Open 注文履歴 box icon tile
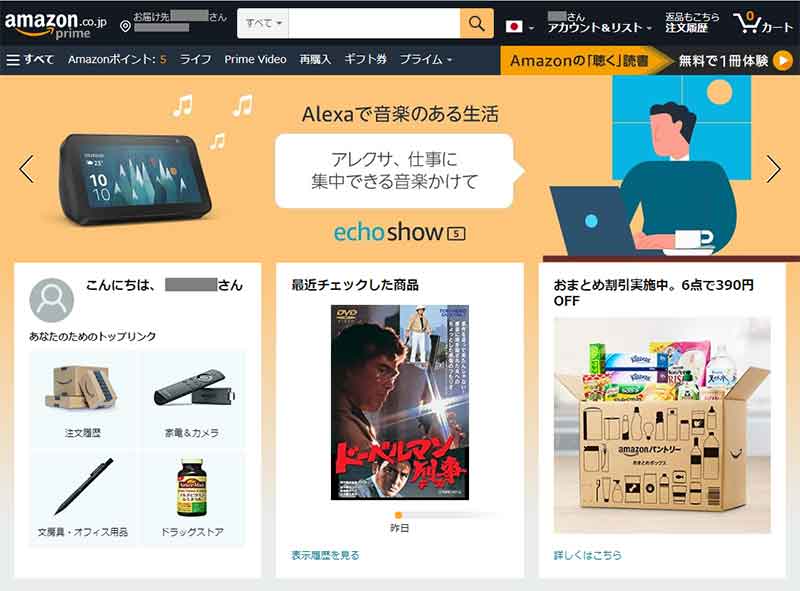This screenshot has height=591, width=800. tap(82, 399)
